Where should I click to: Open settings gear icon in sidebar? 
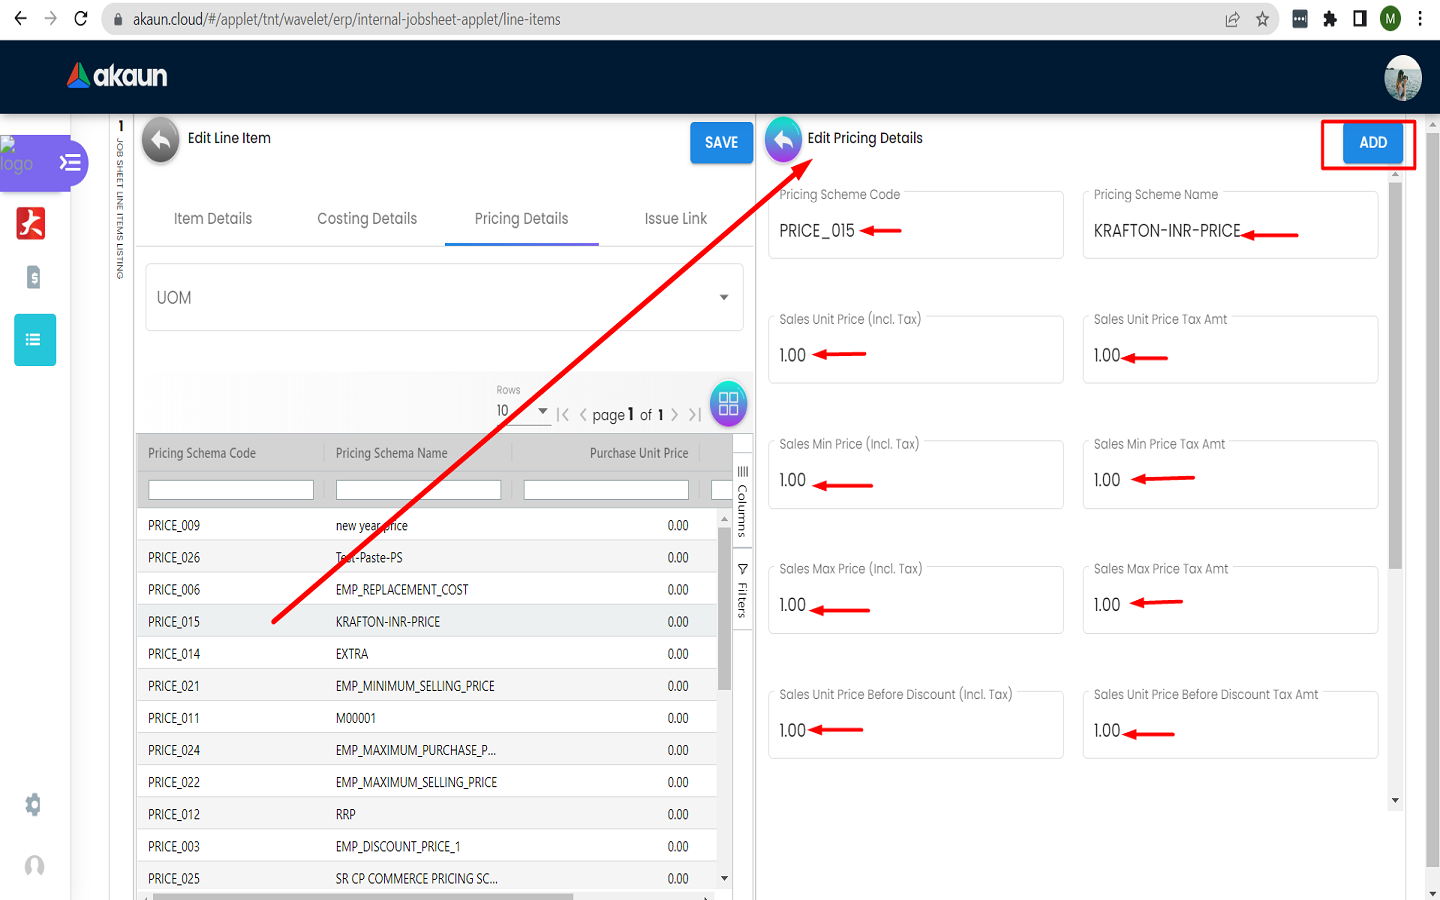(x=33, y=805)
